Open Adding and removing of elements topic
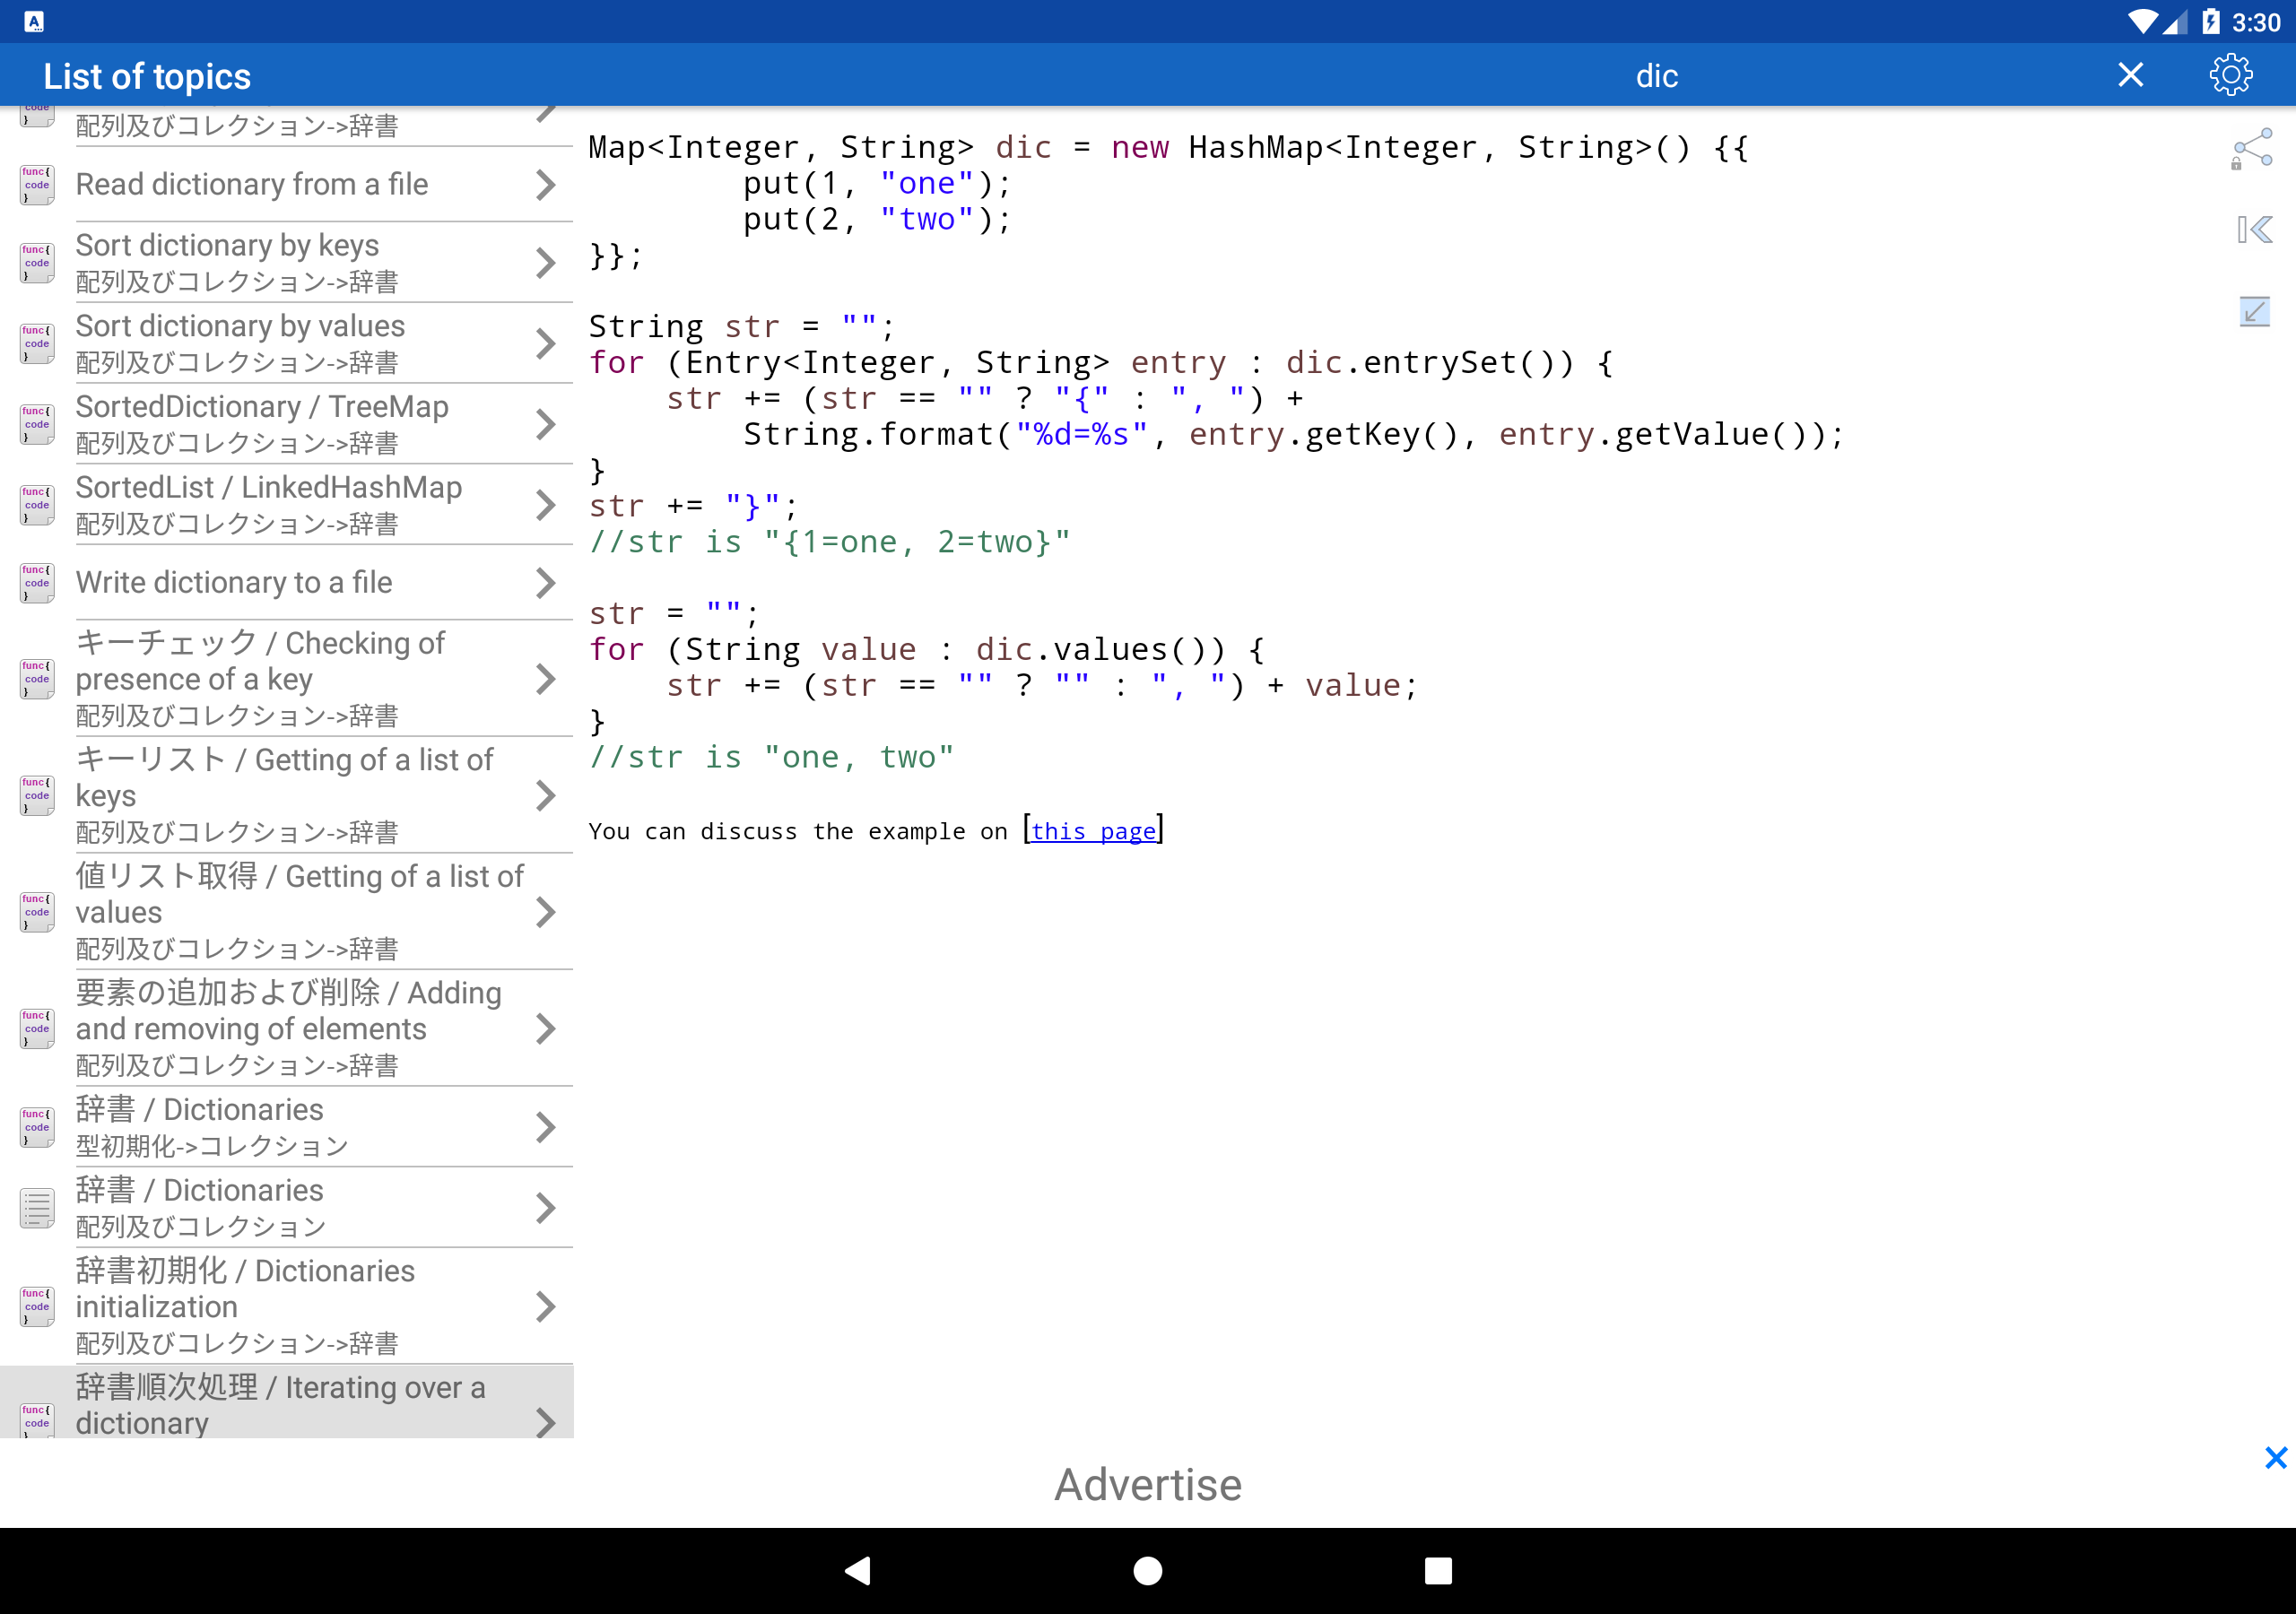The image size is (2296, 1614). tap(287, 1029)
